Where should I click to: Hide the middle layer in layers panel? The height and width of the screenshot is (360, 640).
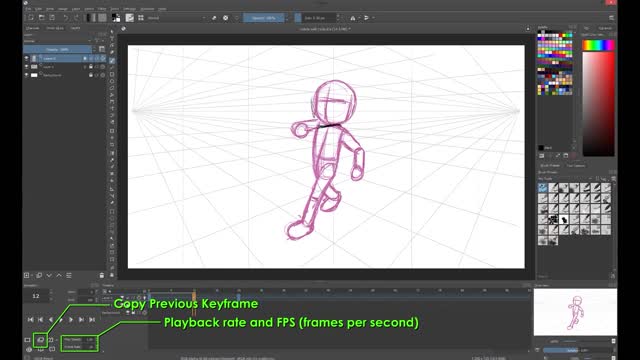click(27, 67)
